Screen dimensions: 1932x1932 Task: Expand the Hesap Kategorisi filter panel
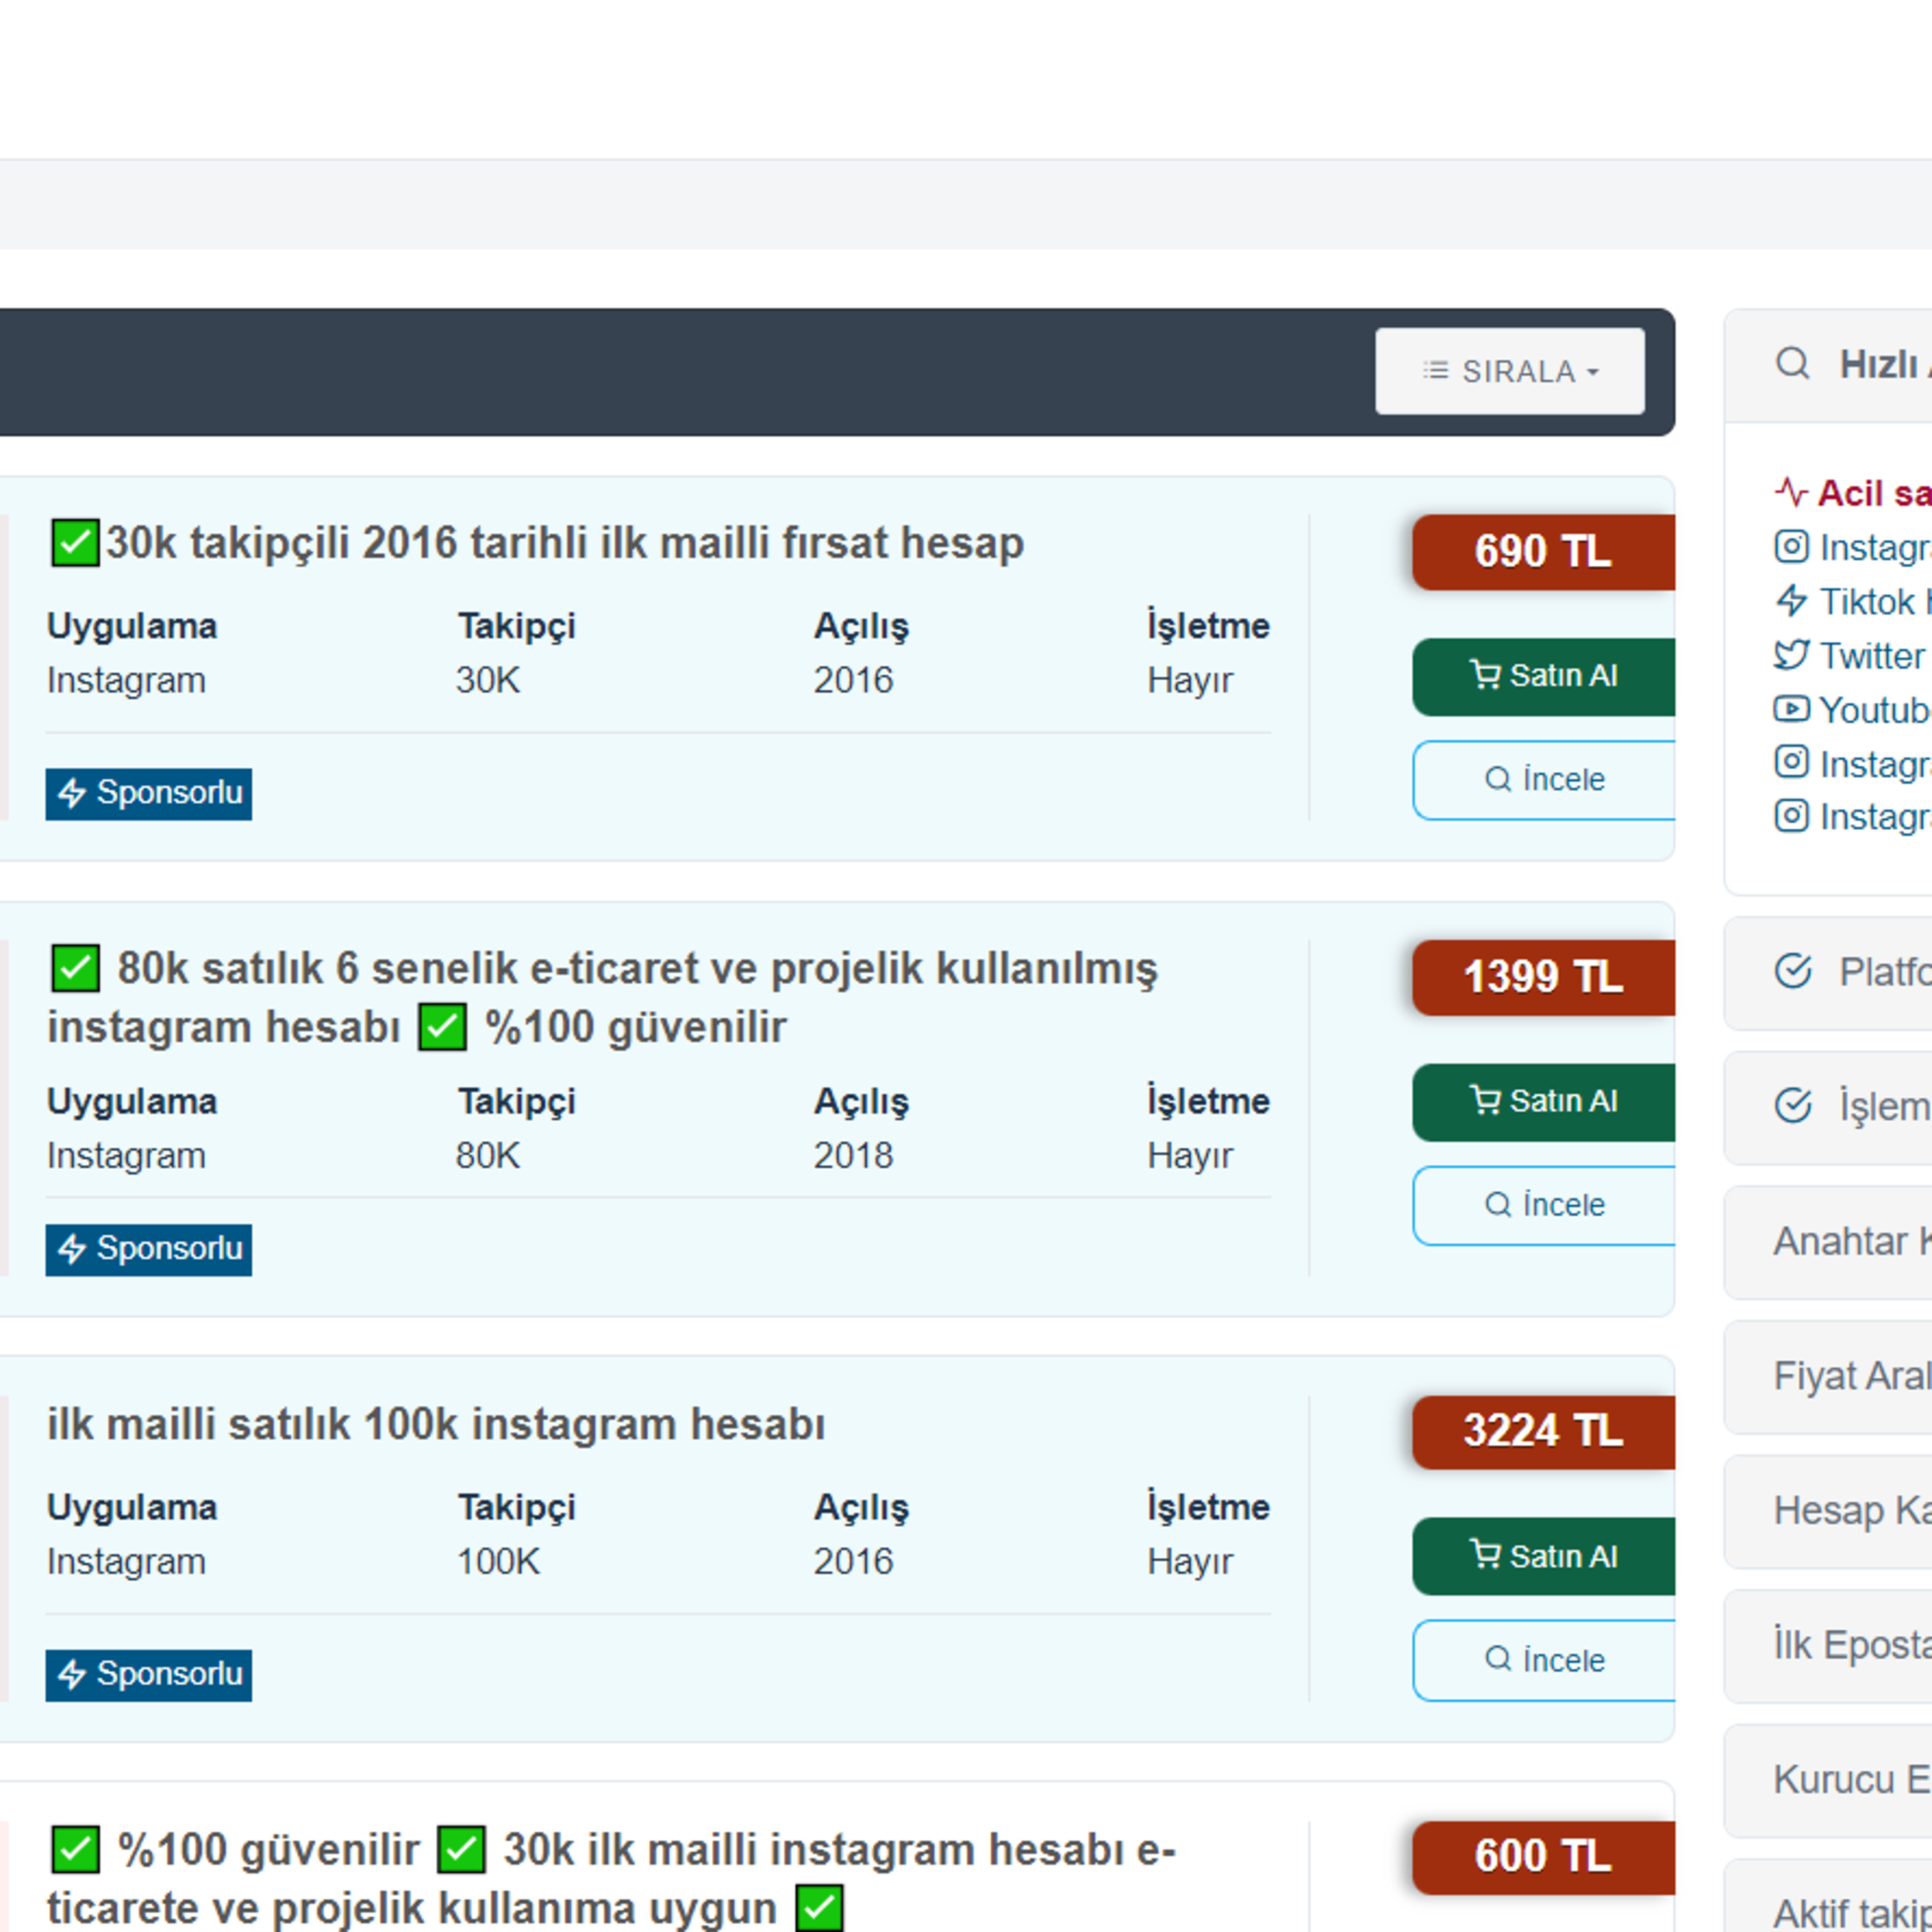[x=1828, y=1511]
